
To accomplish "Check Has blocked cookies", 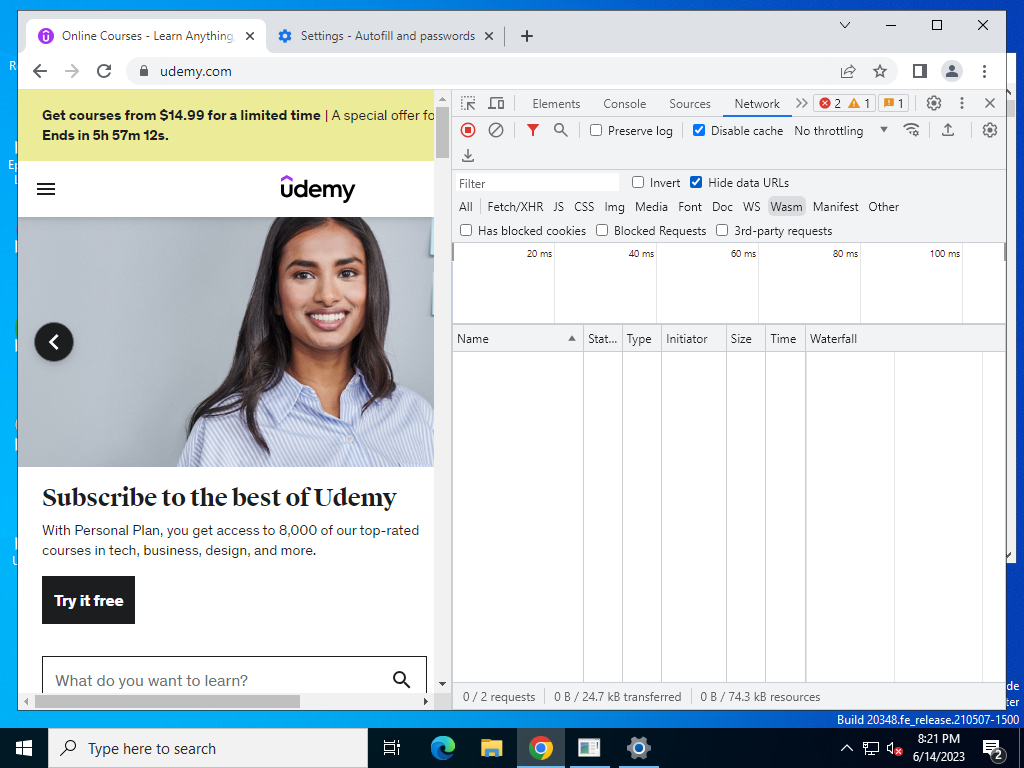I will click(x=466, y=230).
